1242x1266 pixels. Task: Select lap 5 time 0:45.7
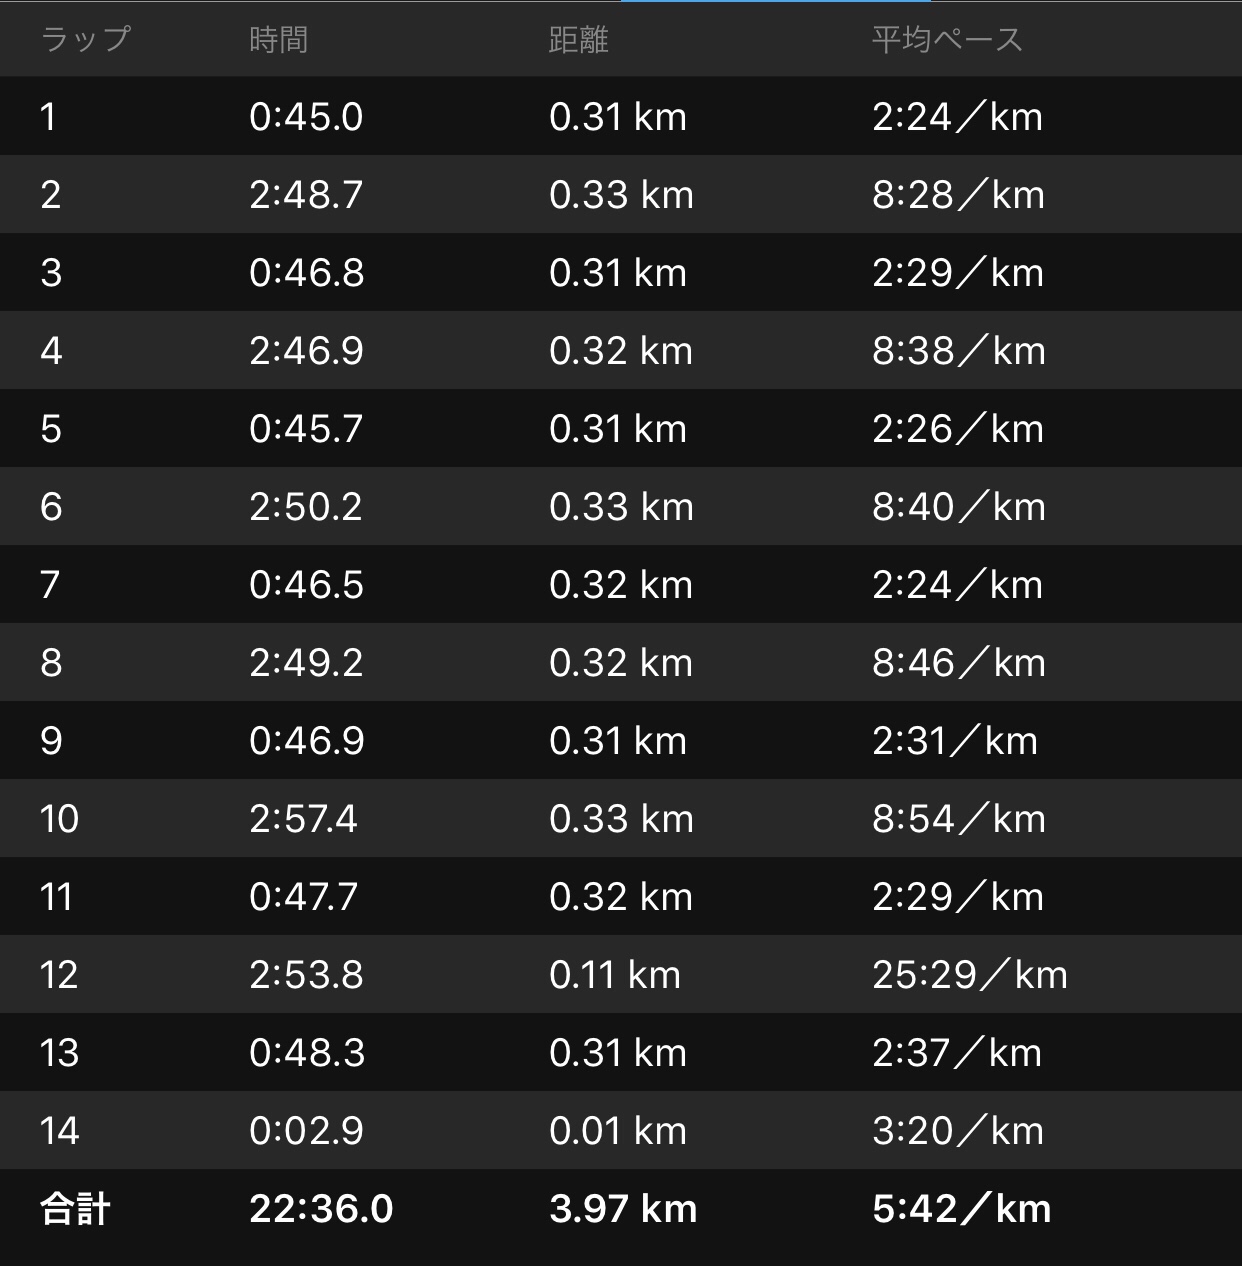coord(306,429)
